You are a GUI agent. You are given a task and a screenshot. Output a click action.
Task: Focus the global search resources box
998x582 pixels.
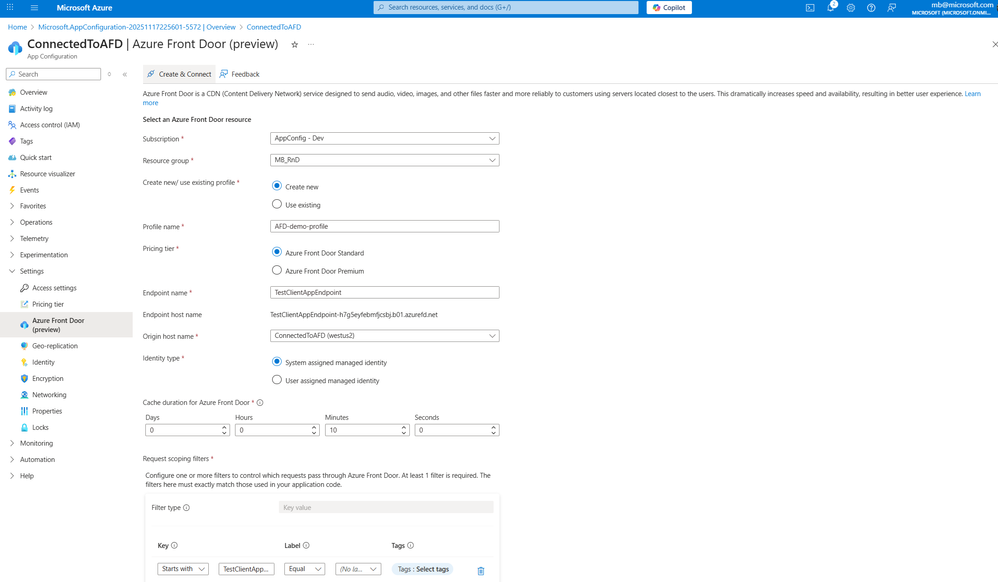coord(506,8)
